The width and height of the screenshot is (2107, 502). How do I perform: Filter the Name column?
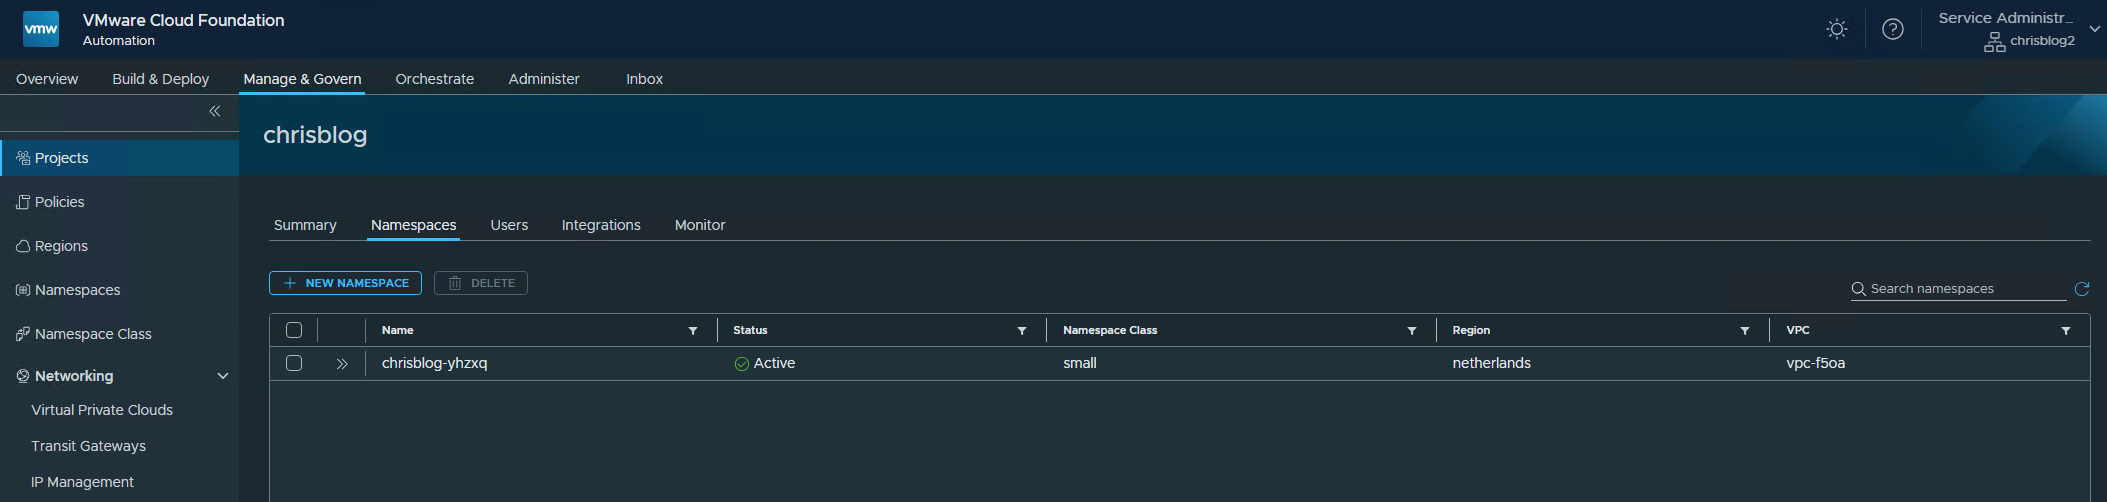point(693,331)
